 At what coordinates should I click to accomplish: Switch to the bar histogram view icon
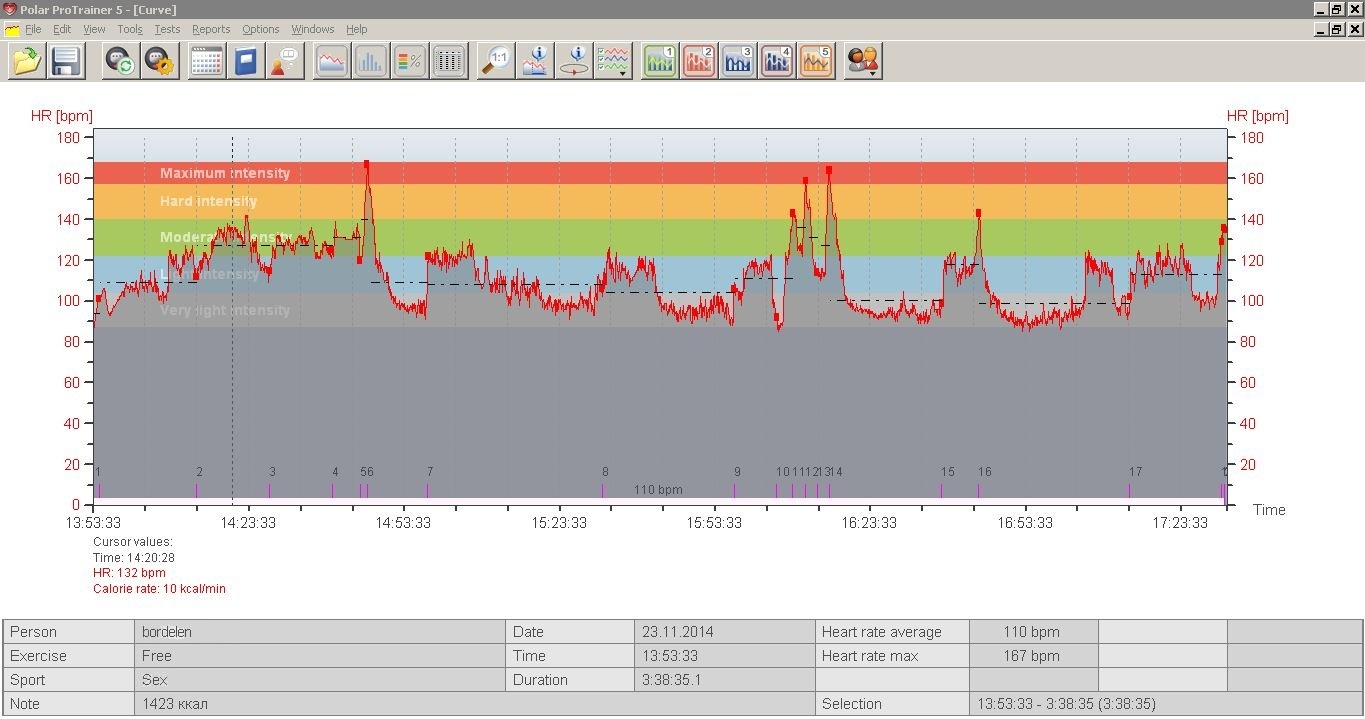[x=370, y=62]
